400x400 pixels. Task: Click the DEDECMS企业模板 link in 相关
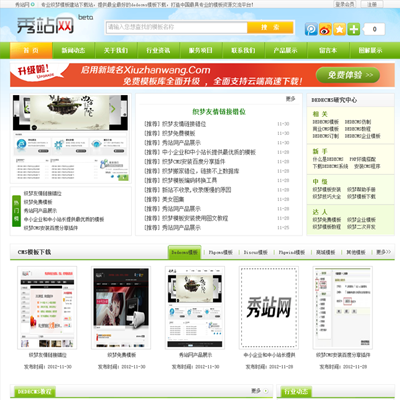(362, 136)
